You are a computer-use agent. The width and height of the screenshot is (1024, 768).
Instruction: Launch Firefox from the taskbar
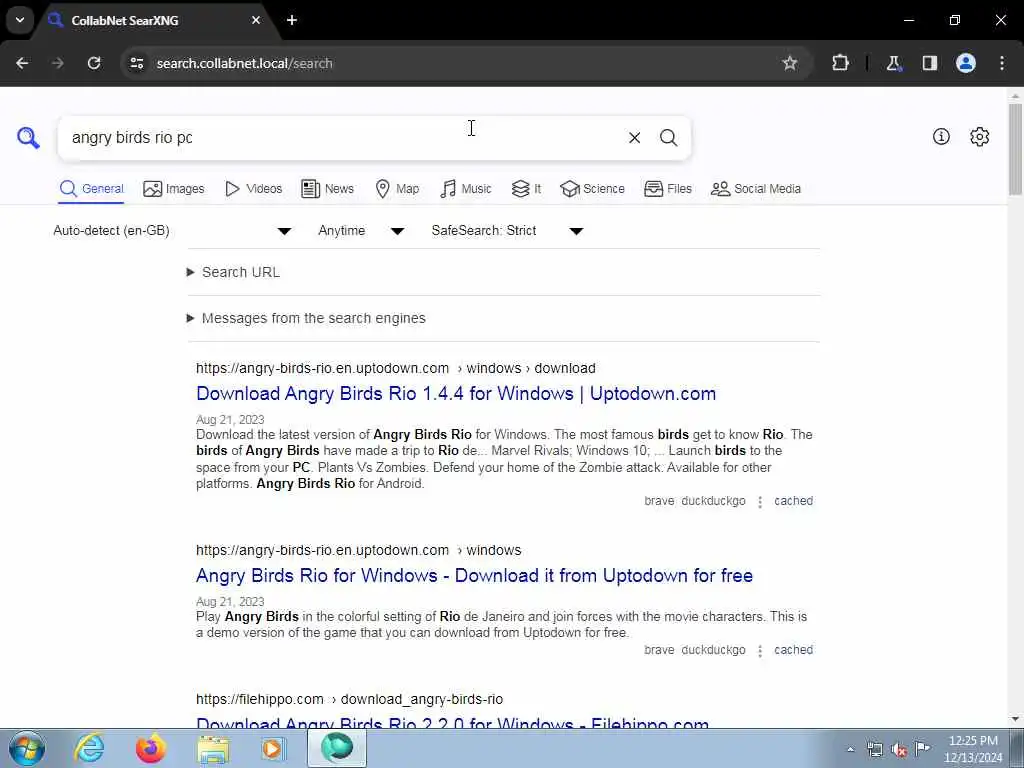(150, 748)
